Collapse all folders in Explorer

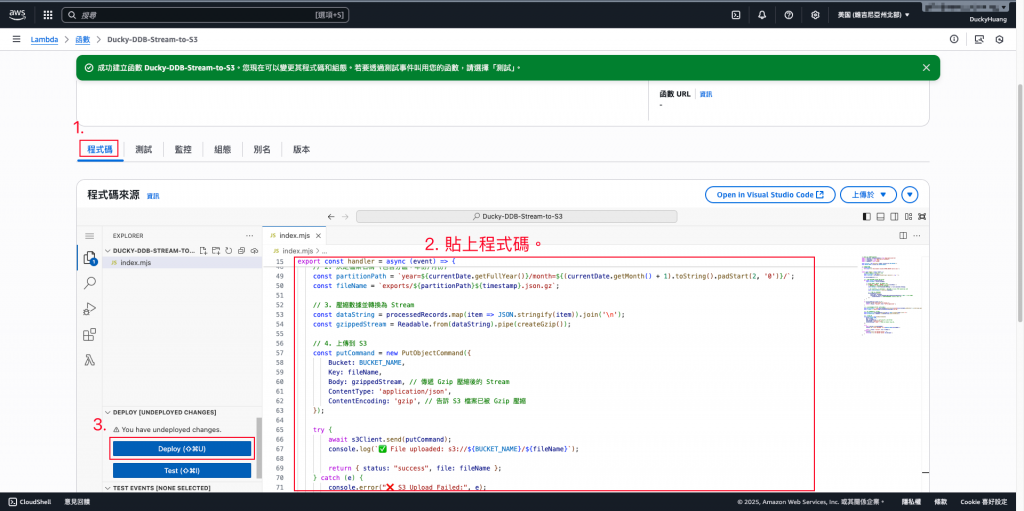tap(242, 250)
